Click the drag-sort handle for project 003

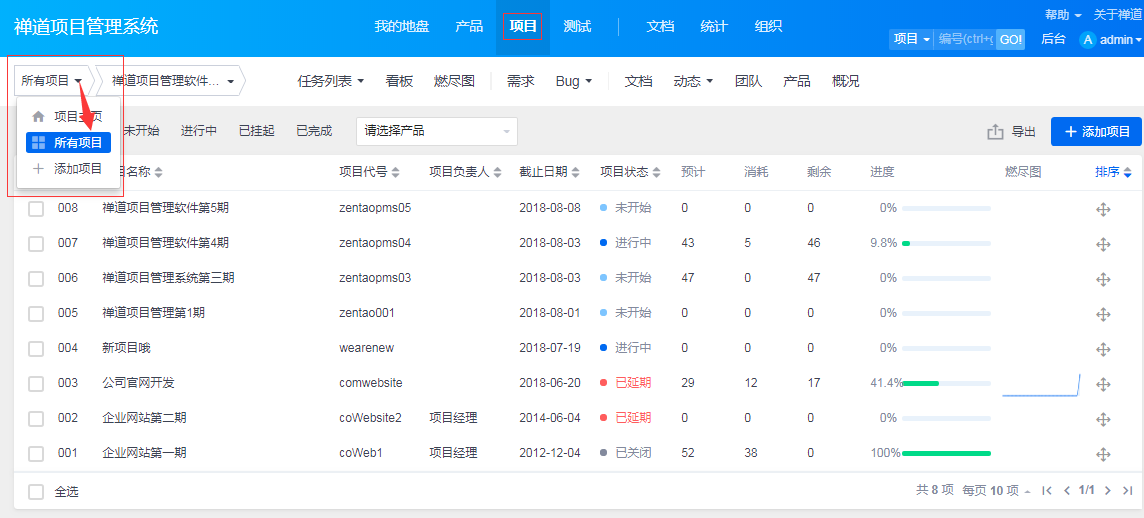(1103, 384)
